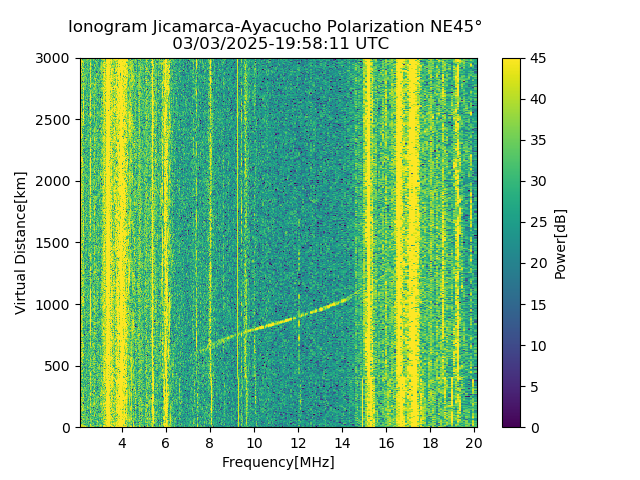
Task: Click the 3000 tick on distance axis
Action: point(52,59)
